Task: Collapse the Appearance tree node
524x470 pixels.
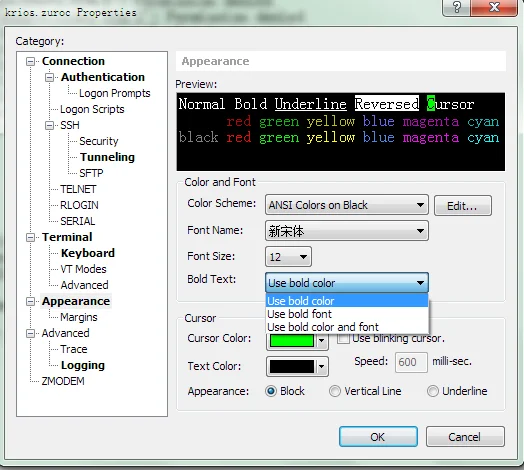Action: [x=30, y=302]
